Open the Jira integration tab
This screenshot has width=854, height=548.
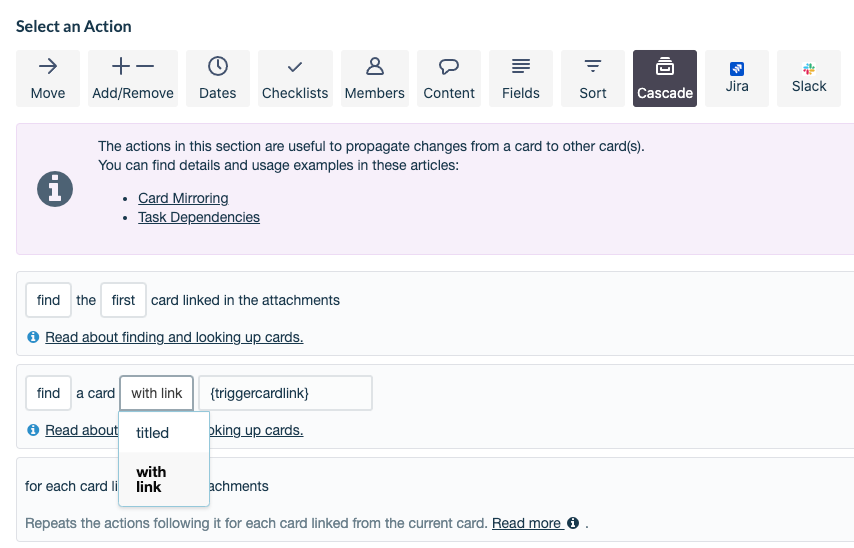(737, 78)
